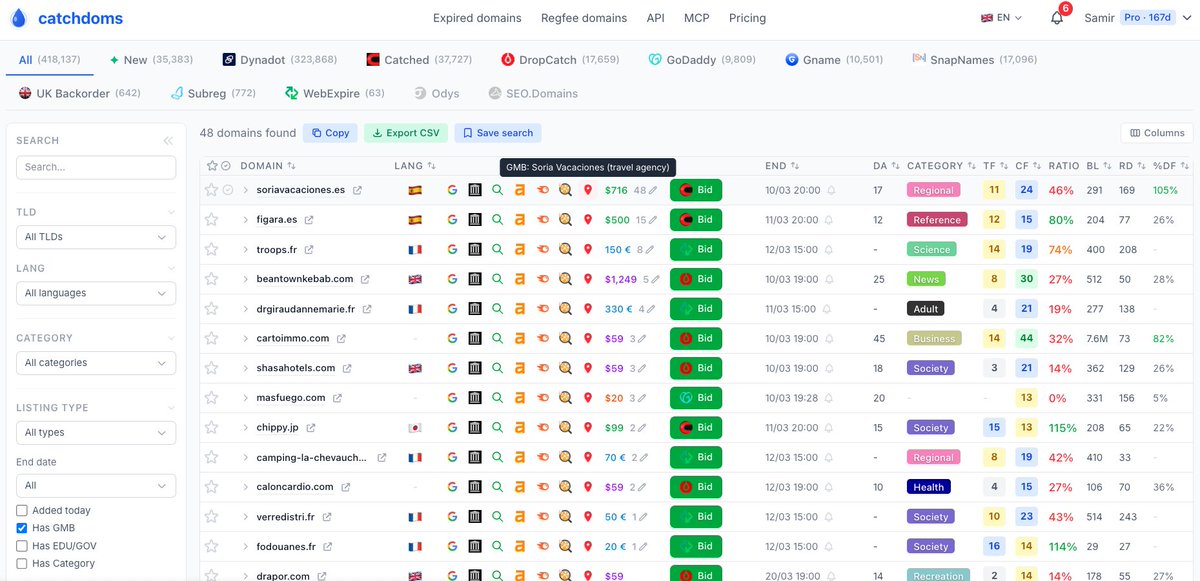Image resolution: width=1200 pixels, height=581 pixels.
Task: Click circle check icon on soriavacaciones.es row
Action: pos(227,190)
